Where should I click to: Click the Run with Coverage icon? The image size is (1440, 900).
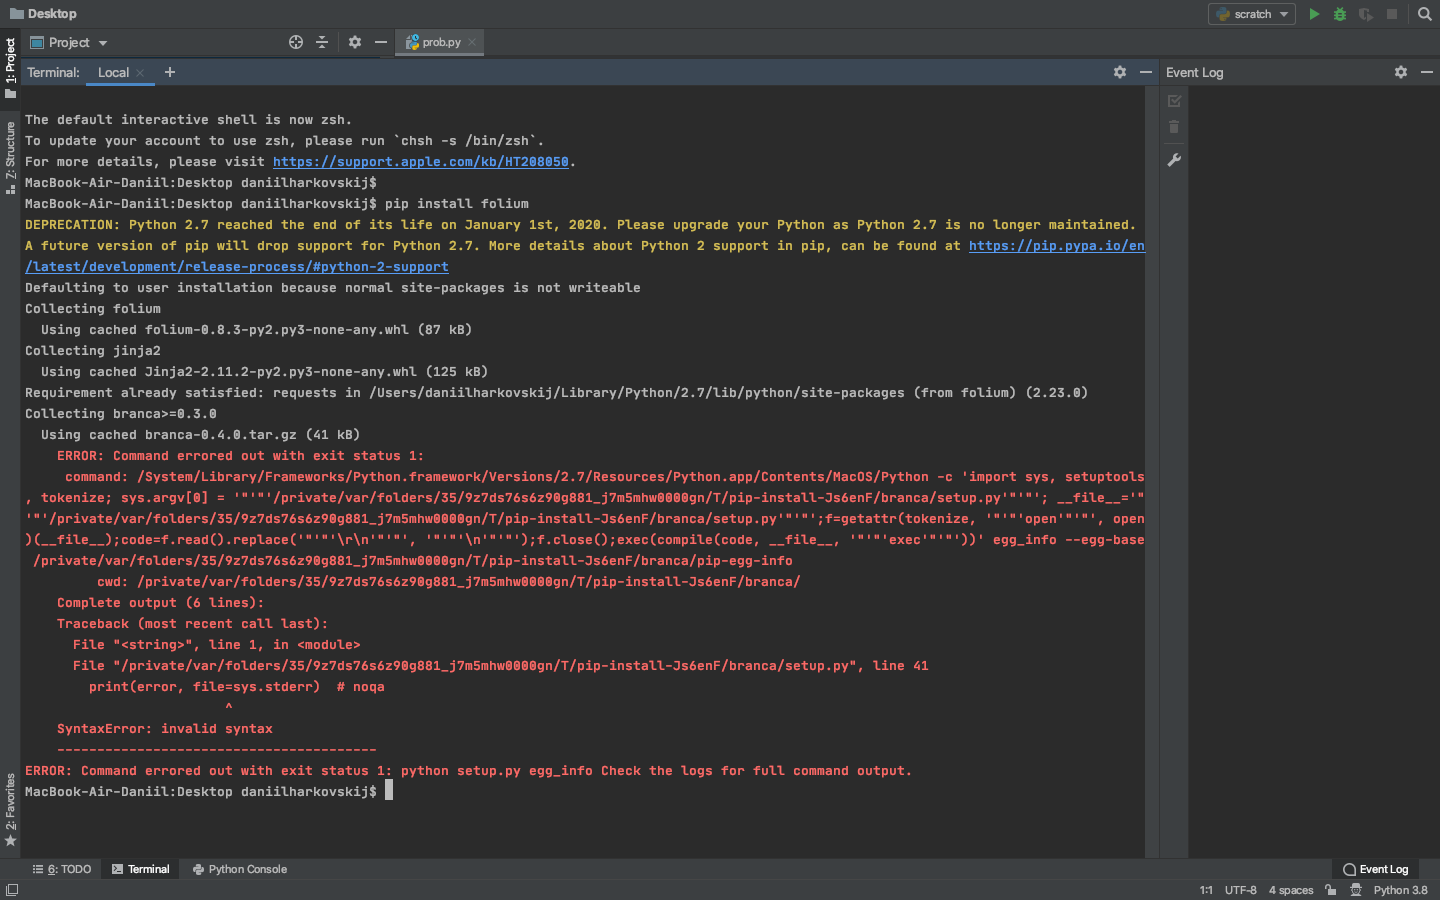pyautogui.click(x=1366, y=14)
